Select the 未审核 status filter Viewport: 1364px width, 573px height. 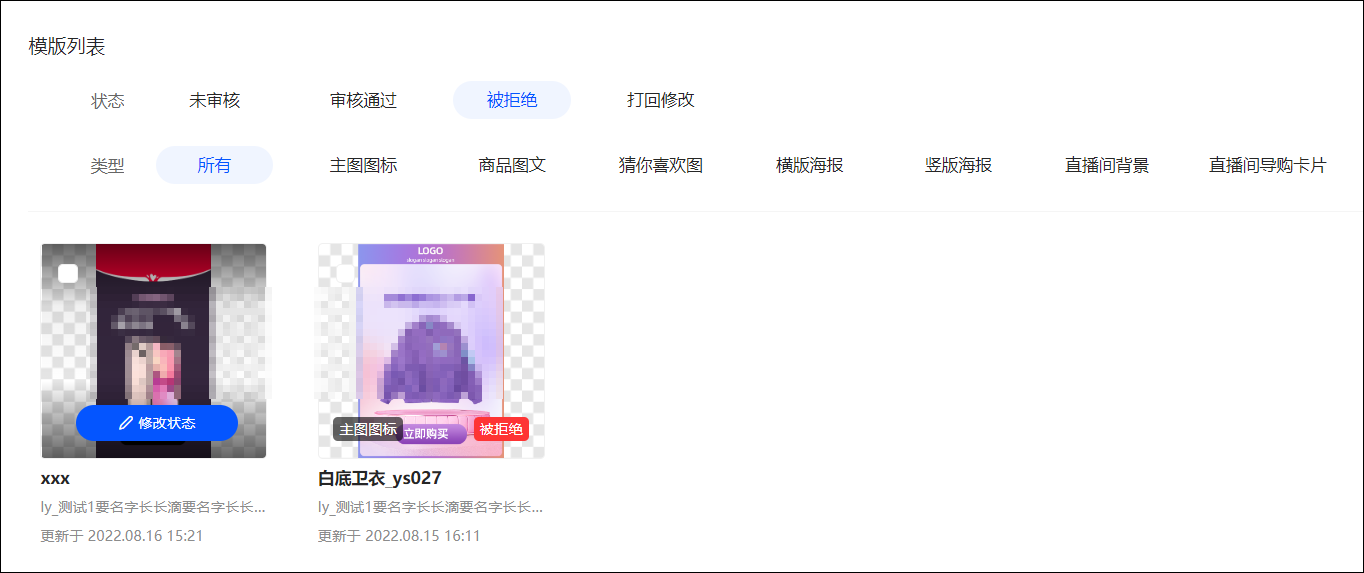tap(215, 100)
